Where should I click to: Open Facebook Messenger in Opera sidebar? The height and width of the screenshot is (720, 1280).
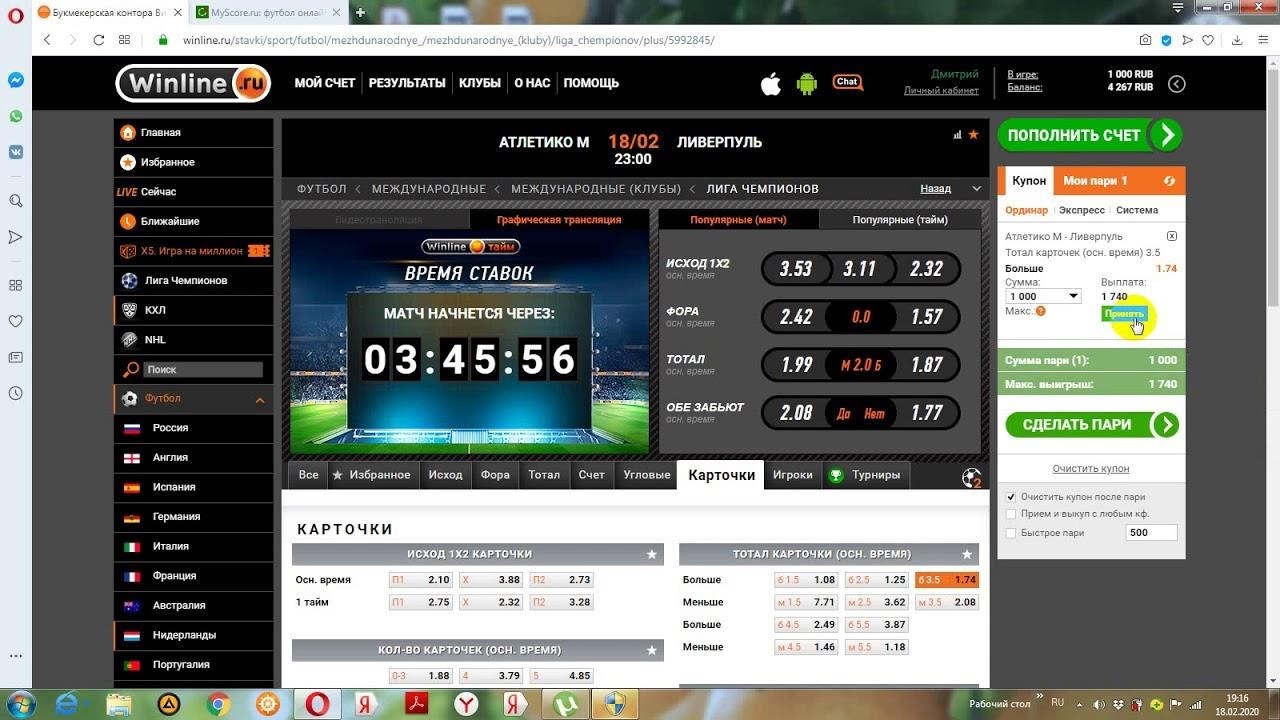[x=16, y=81]
